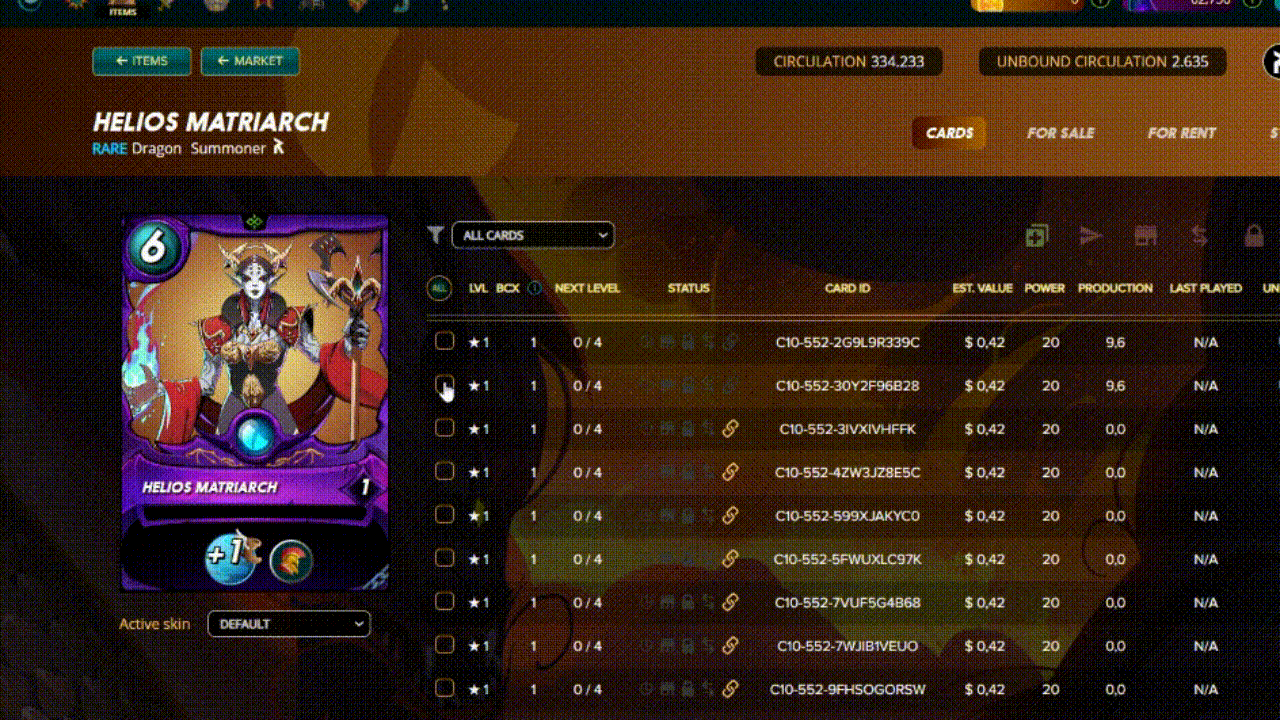Click the send cards paper-plane icon
The image size is (1280, 720).
(1091, 236)
